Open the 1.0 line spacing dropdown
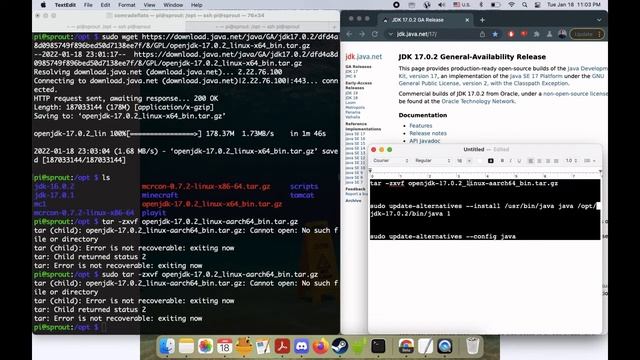Viewport: 640px width, 360px height. (x=571, y=161)
